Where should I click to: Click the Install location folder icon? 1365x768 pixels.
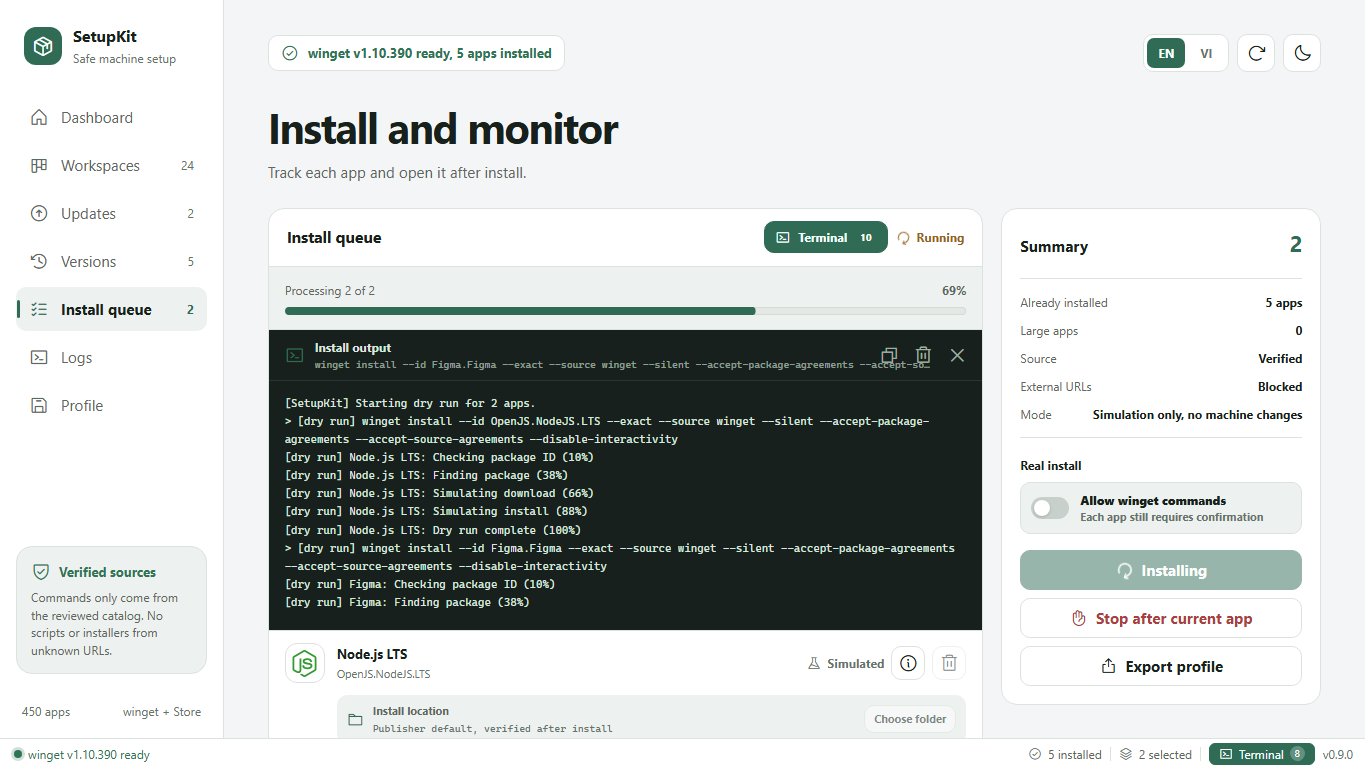355,720
